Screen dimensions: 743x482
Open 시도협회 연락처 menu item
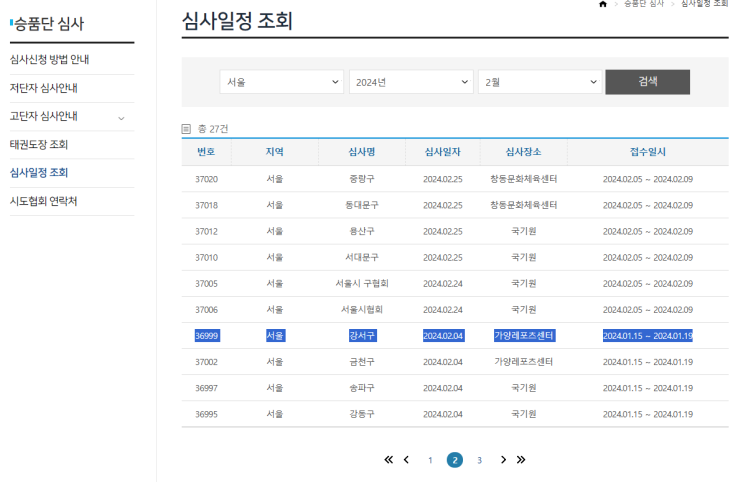click(x=44, y=201)
